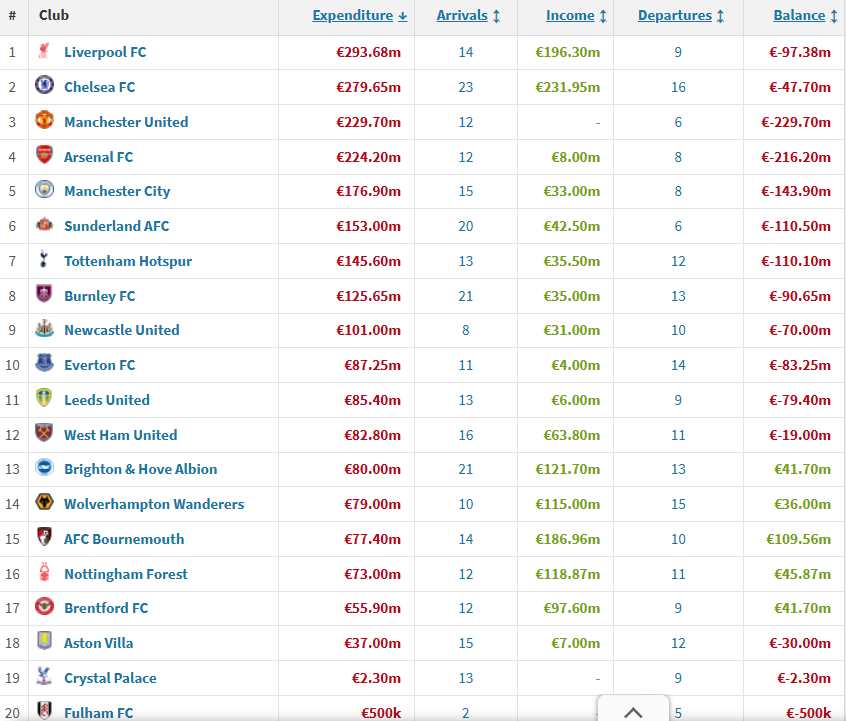Click Manchester United's balance €-229.70m
Viewport: 846px width, 721px height.
tap(796, 122)
